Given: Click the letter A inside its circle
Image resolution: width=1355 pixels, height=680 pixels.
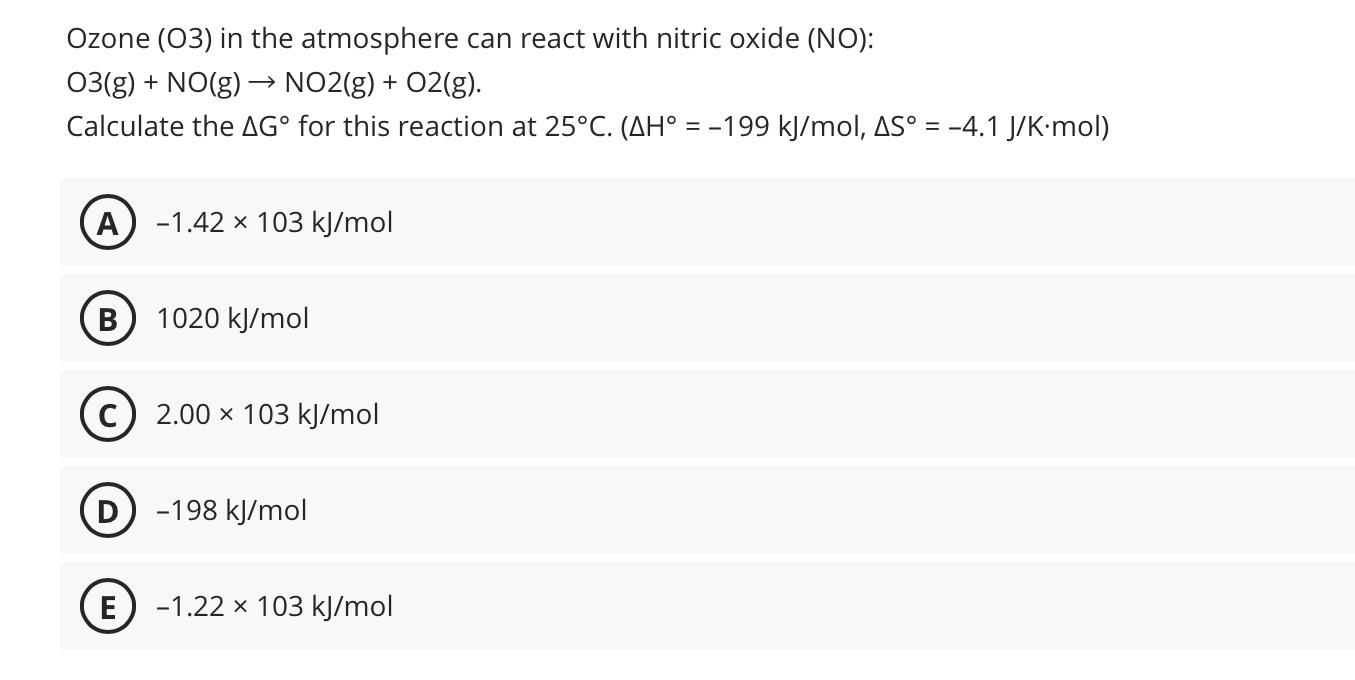Looking at the screenshot, I should click(106, 222).
